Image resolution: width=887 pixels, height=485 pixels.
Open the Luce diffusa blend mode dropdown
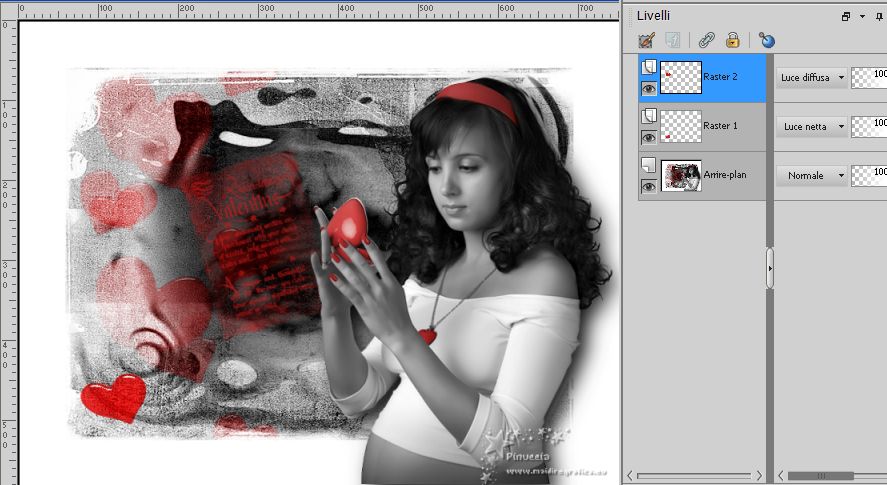coord(812,78)
